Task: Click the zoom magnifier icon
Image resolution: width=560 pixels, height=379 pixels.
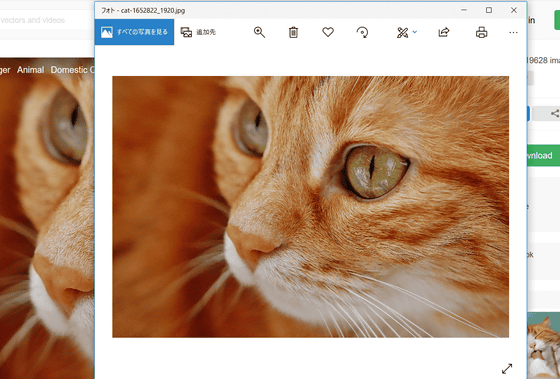Action: click(259, 32)
